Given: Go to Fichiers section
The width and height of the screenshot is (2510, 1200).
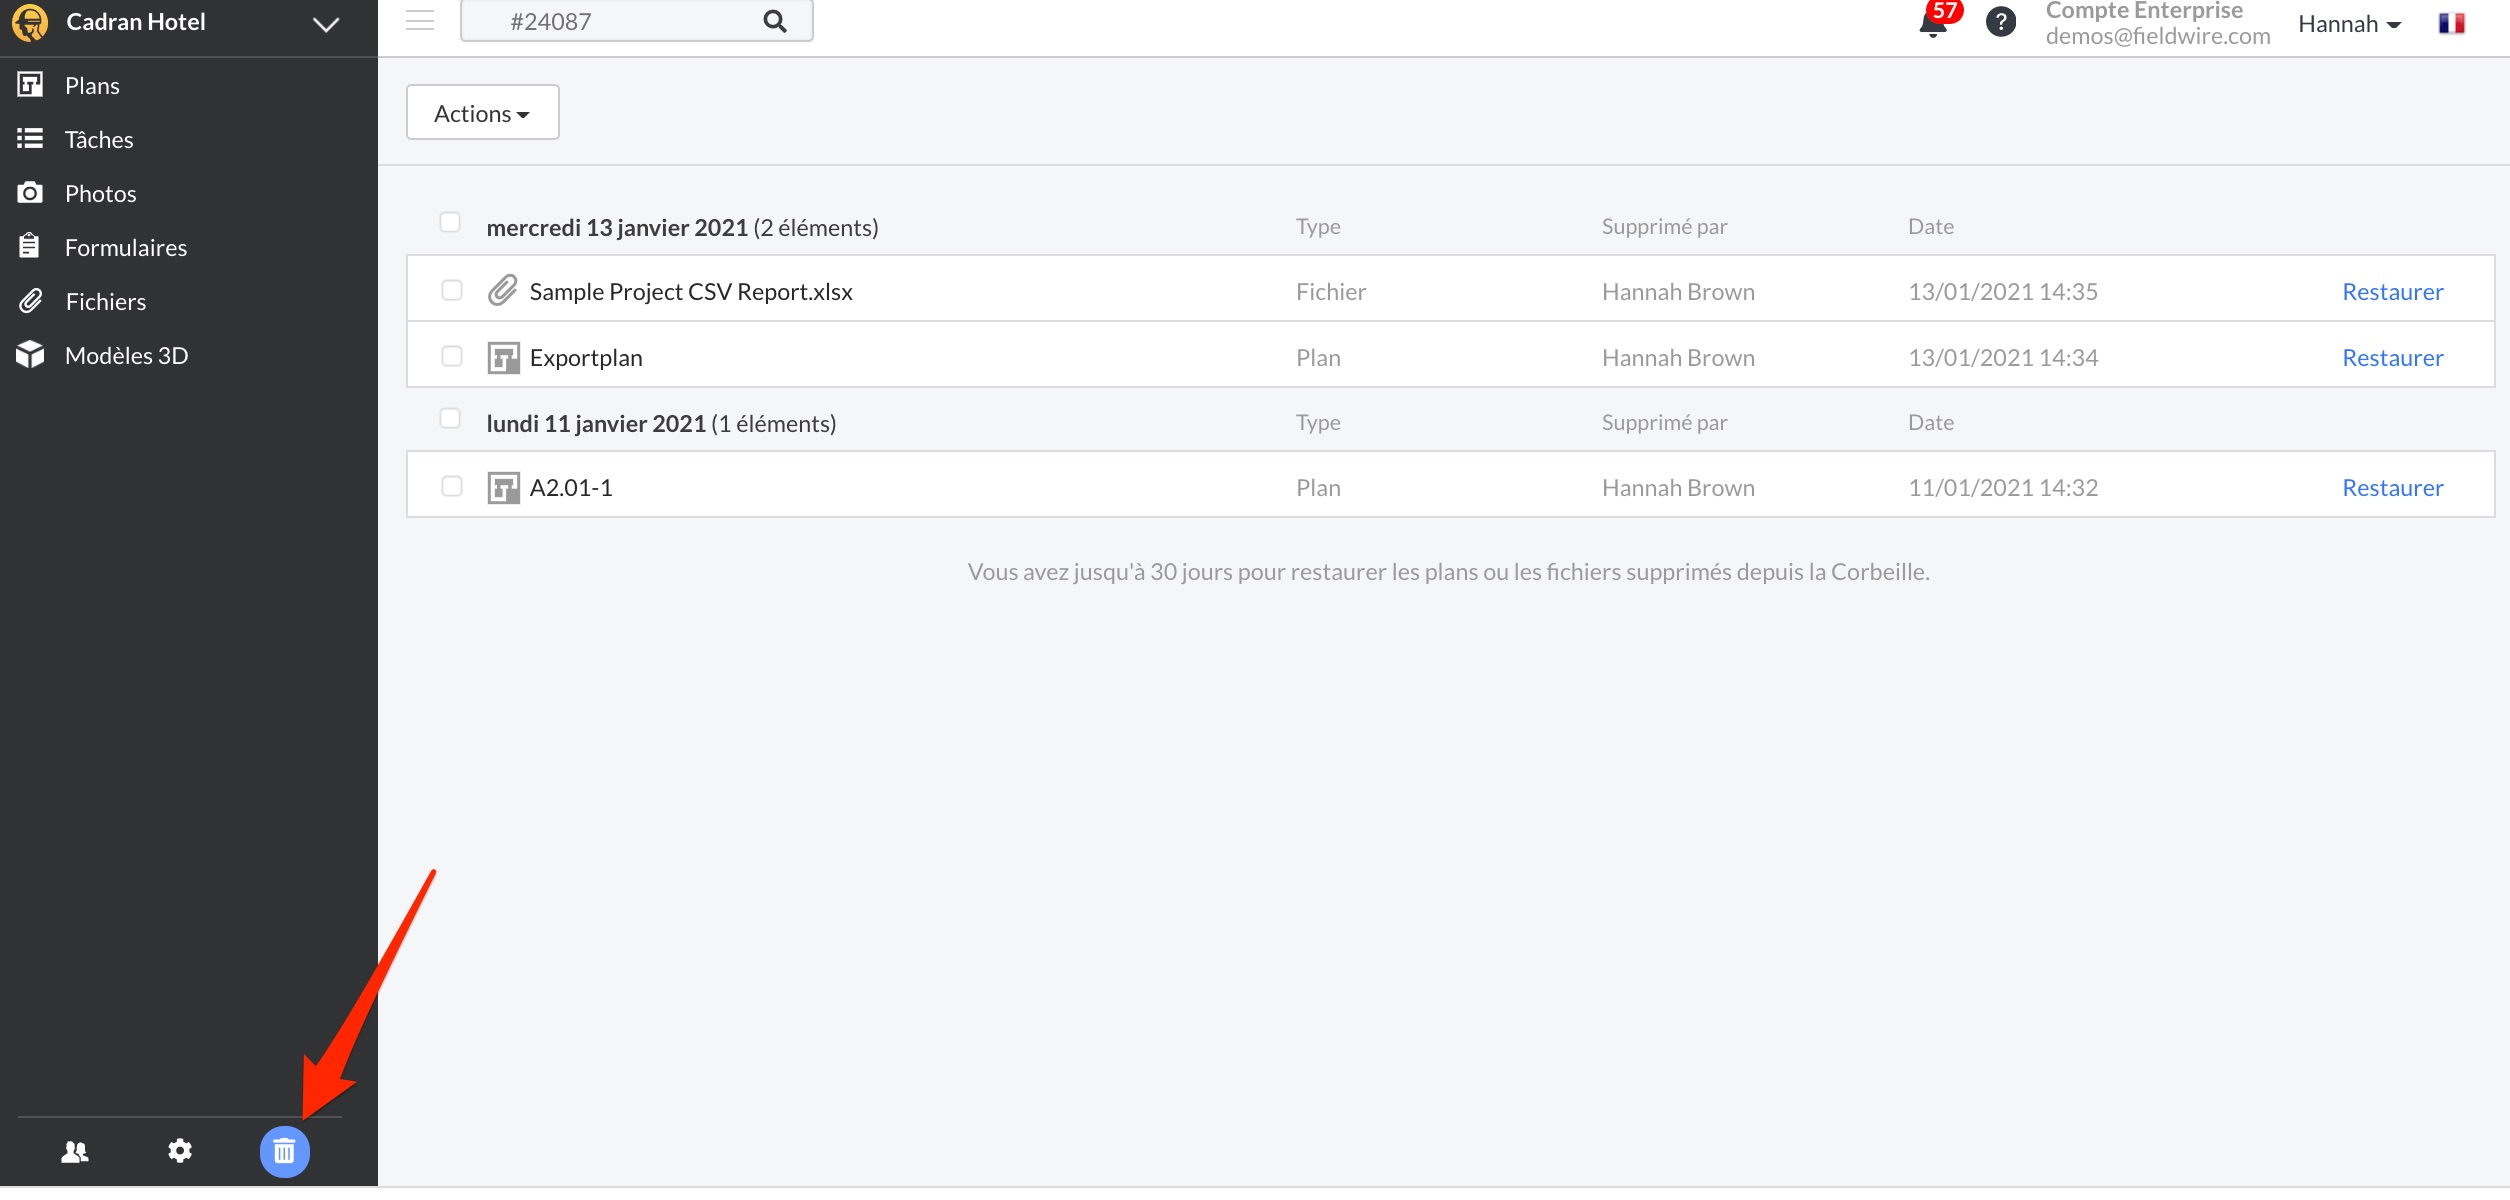Looking at the screenshot, I should click(106, 302).
